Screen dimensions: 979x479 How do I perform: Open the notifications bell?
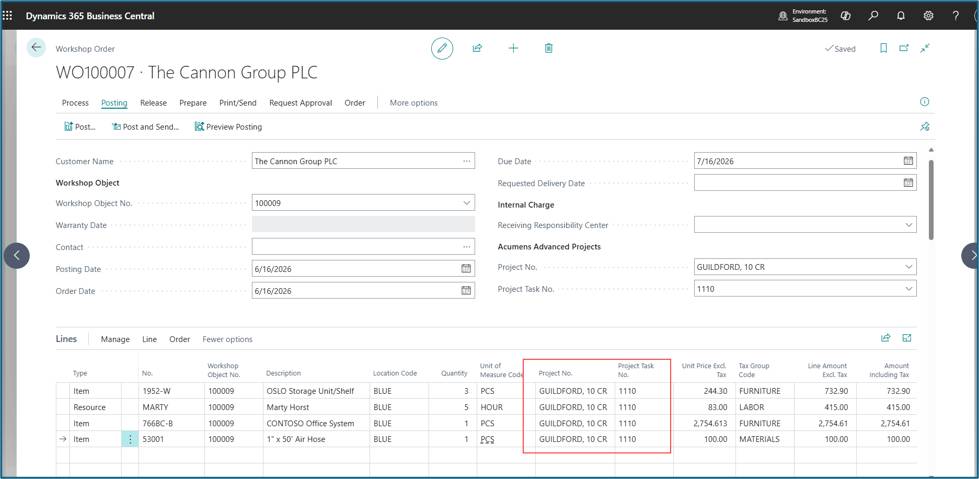click(x=900, y=16)
